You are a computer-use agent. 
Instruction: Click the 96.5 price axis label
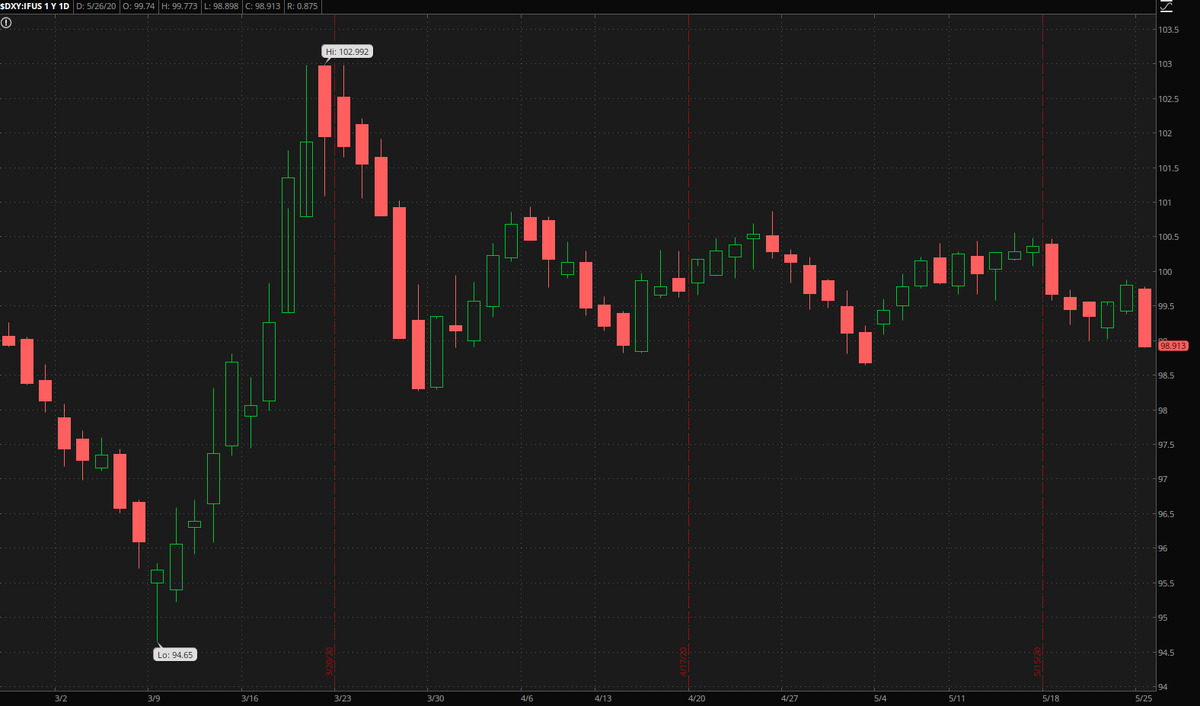(x=1168, y=514)
